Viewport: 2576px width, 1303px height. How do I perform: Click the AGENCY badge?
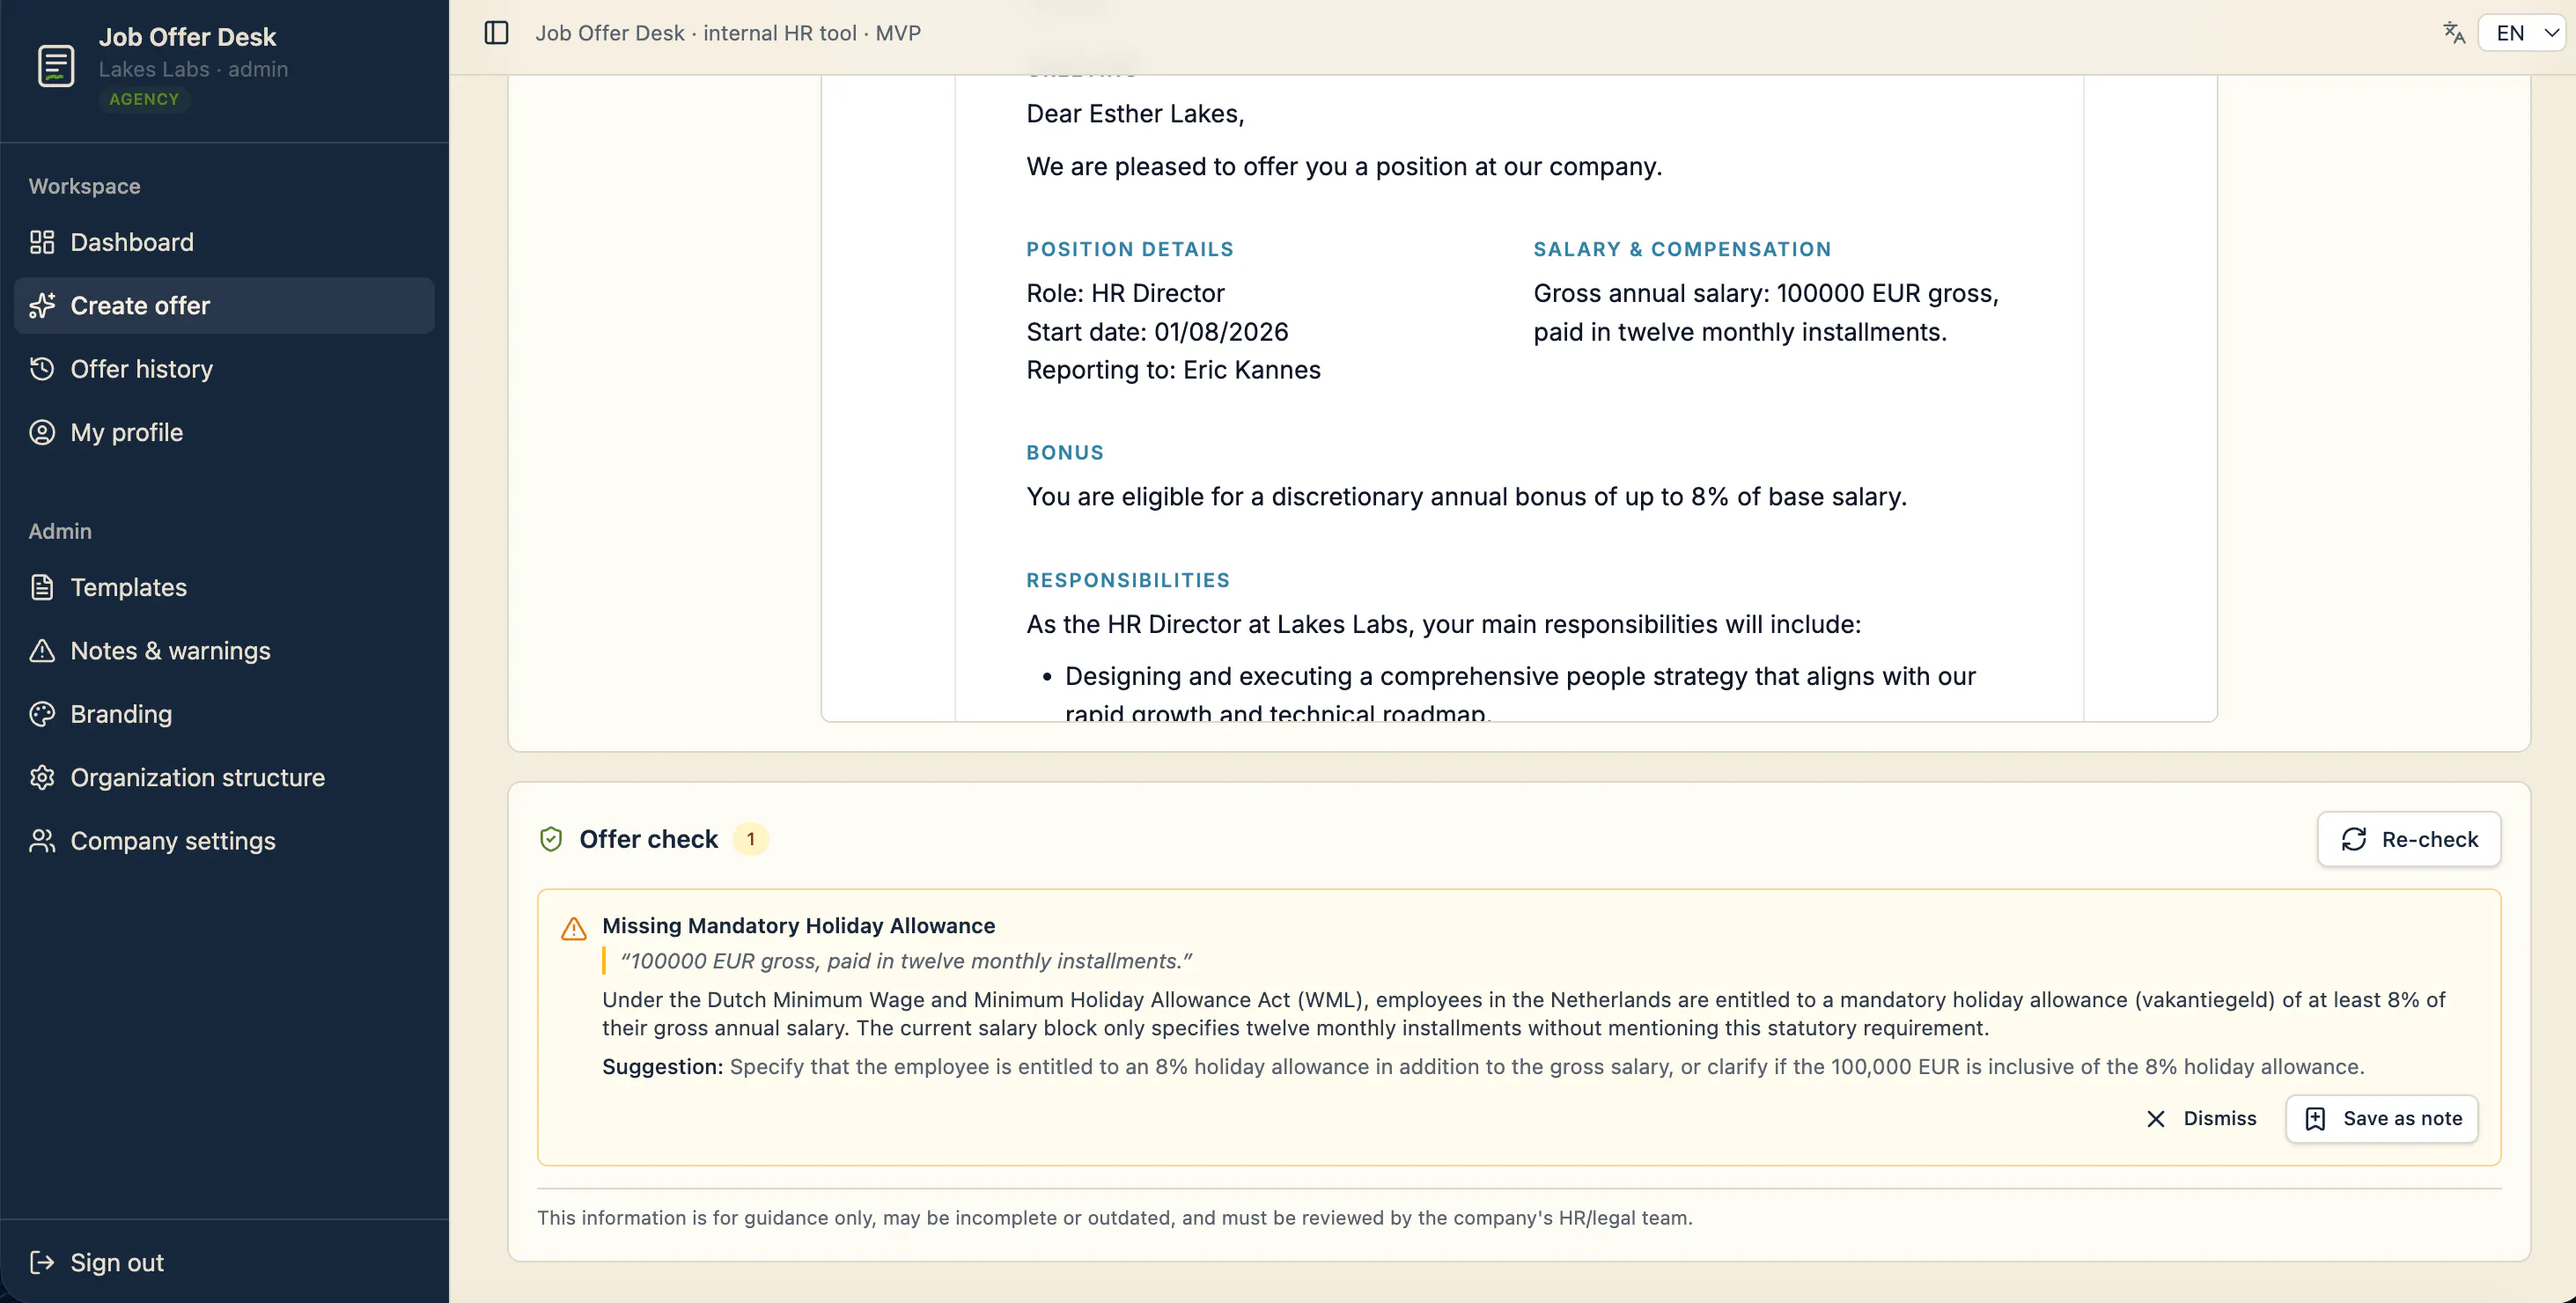[x=144, y=99]
